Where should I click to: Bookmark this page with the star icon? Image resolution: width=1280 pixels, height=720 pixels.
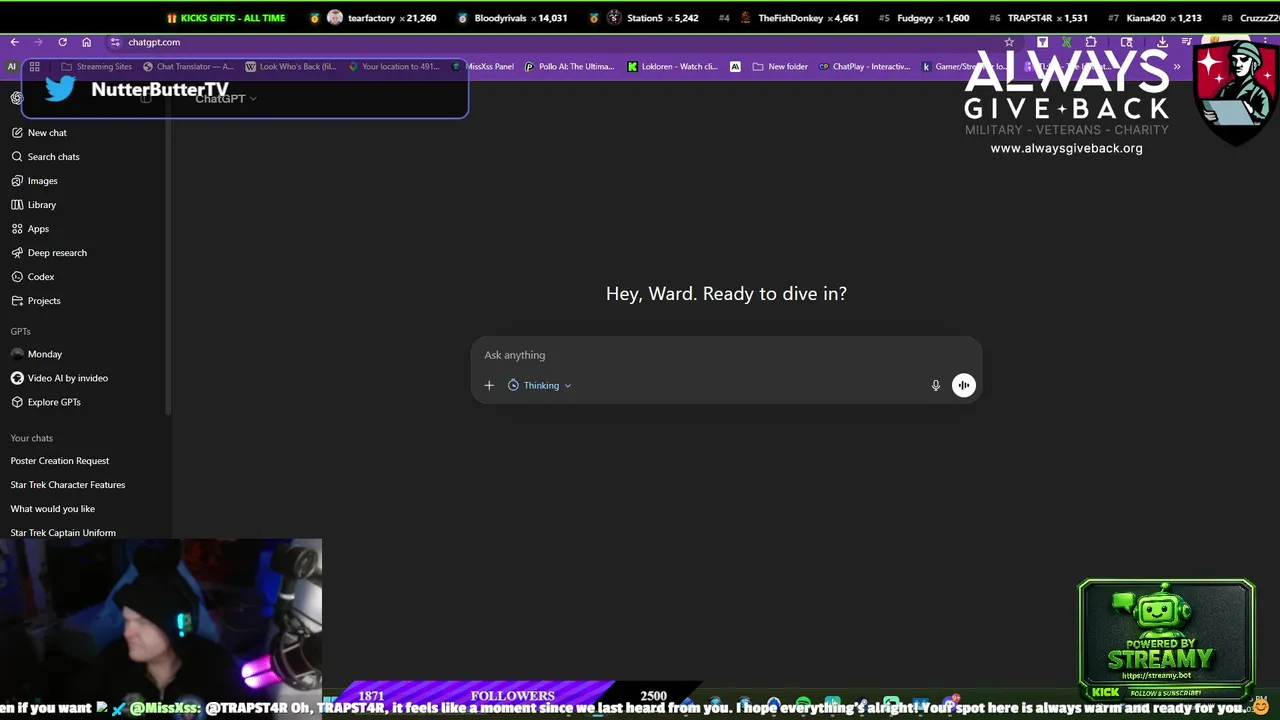coord(1009,42)
